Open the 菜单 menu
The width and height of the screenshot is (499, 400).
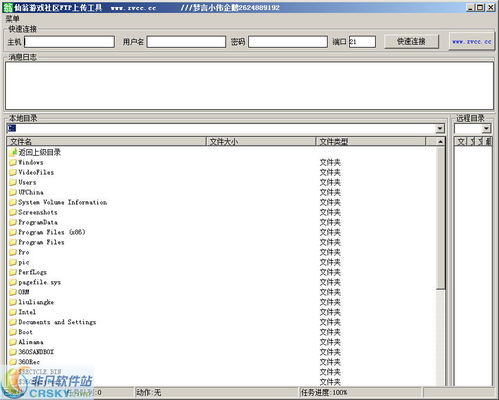12,19
